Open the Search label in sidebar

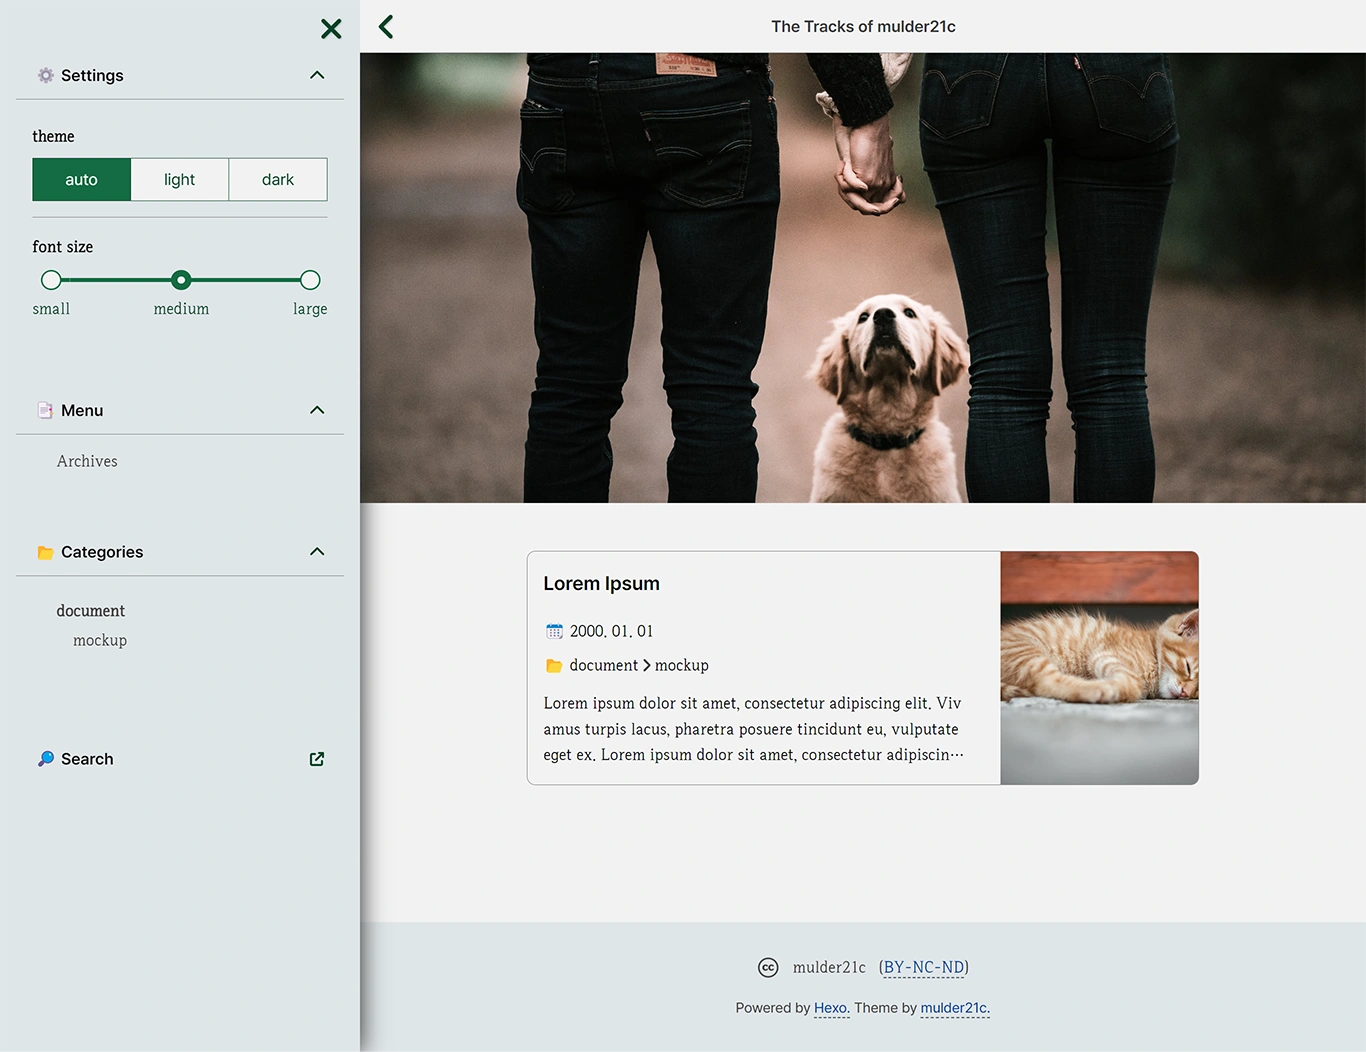(x=87, y=759)
